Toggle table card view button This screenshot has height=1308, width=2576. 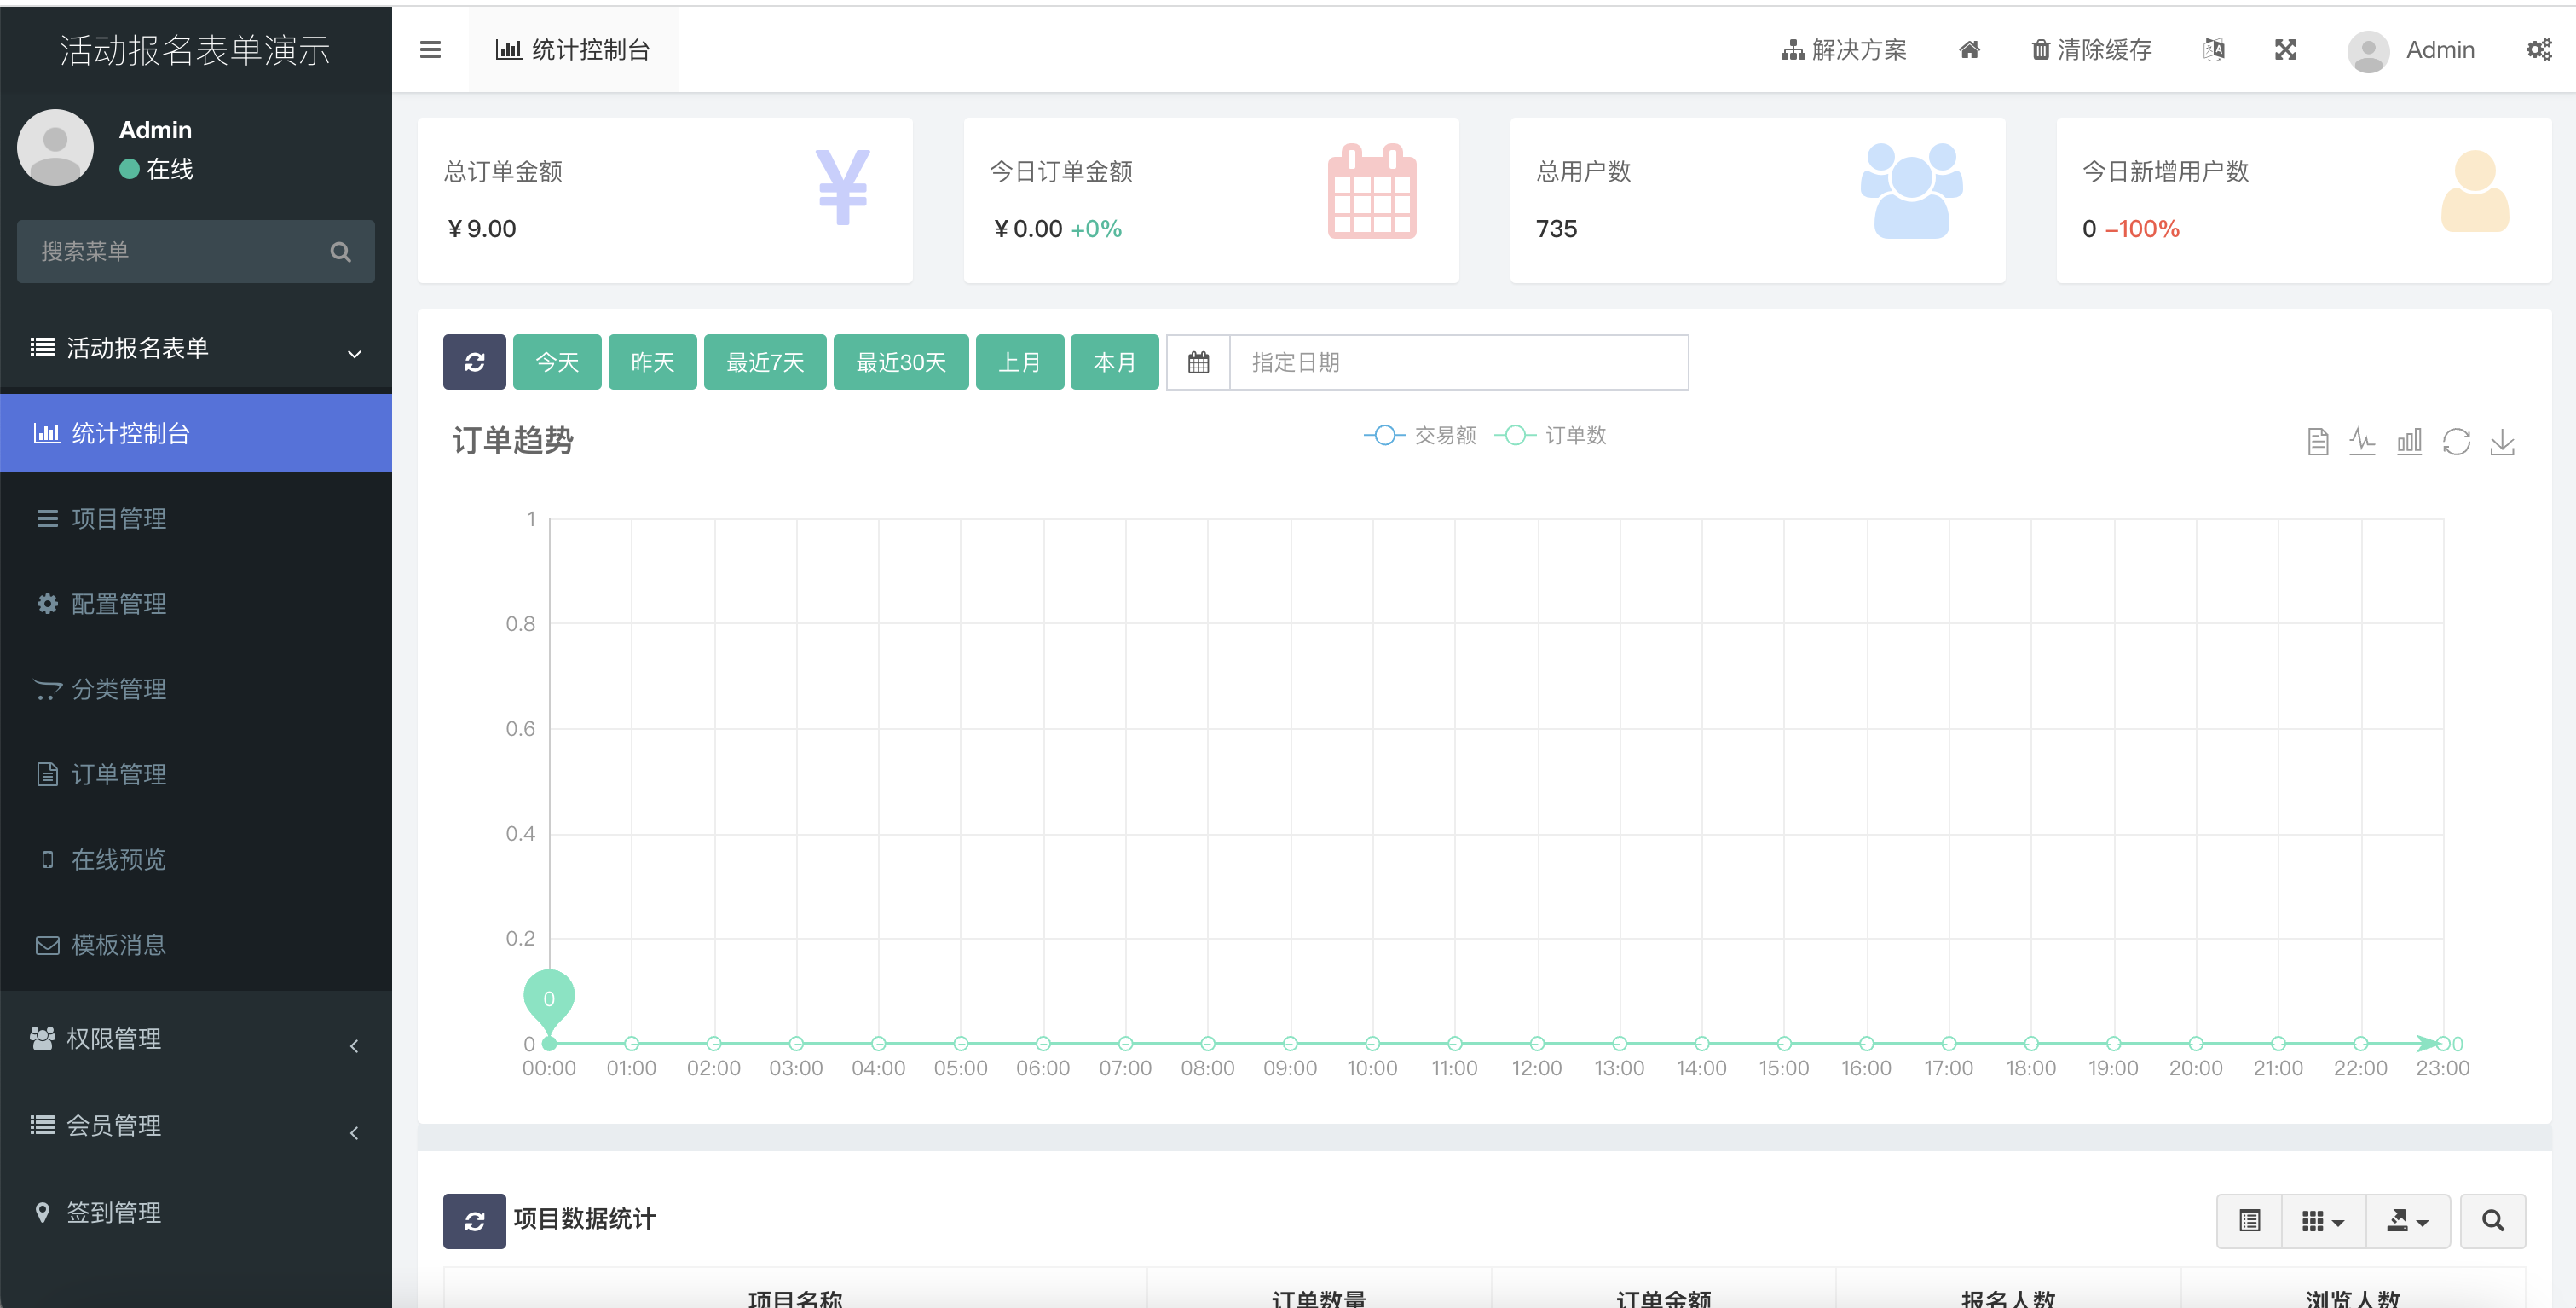pos(2249,1221)
